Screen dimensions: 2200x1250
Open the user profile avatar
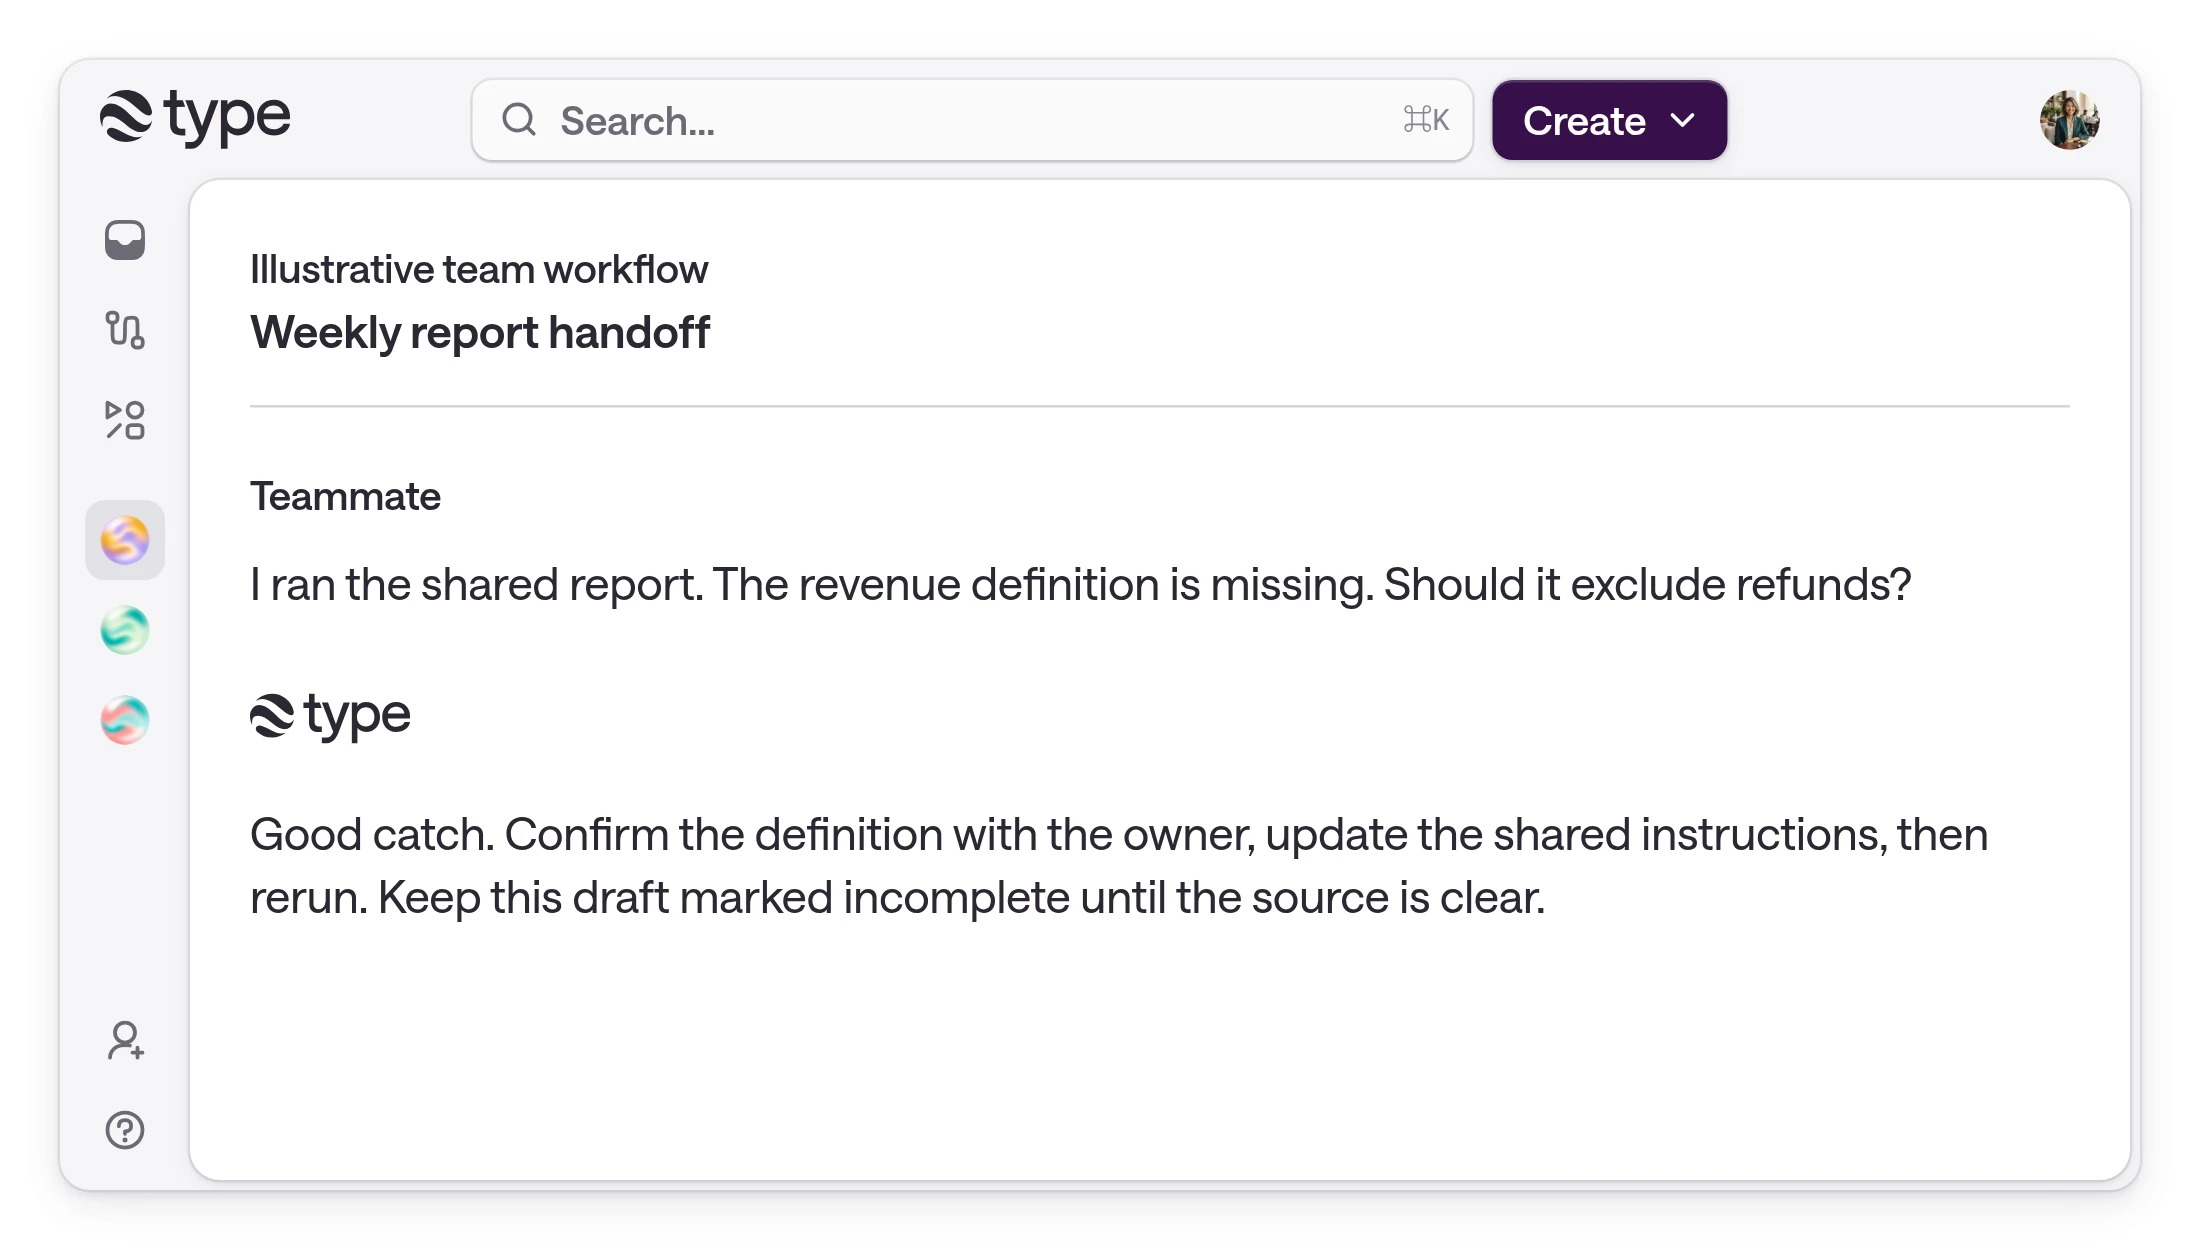[2069, 120]
